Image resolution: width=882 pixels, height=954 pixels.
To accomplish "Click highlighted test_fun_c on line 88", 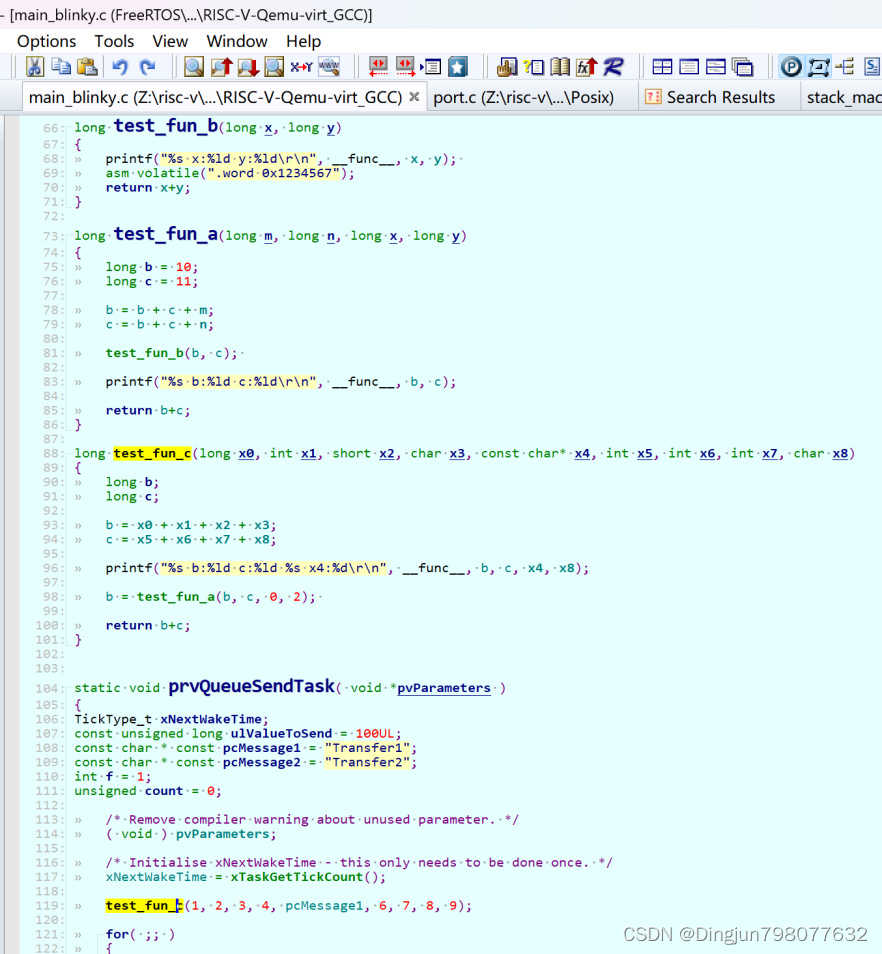I will [152, 453].
